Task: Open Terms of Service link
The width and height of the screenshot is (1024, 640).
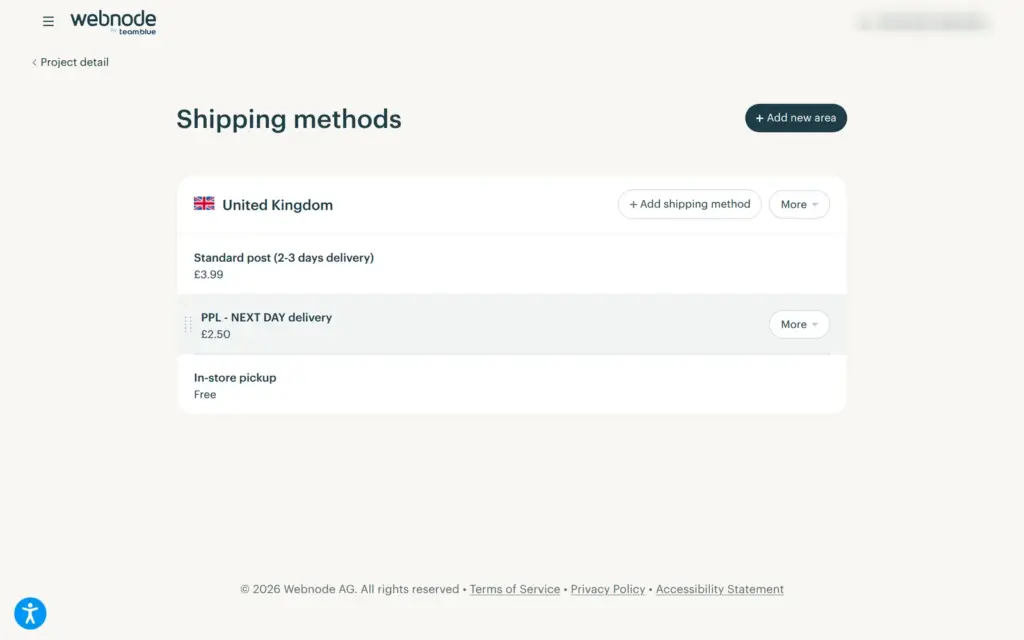Action: coord(515,589)
